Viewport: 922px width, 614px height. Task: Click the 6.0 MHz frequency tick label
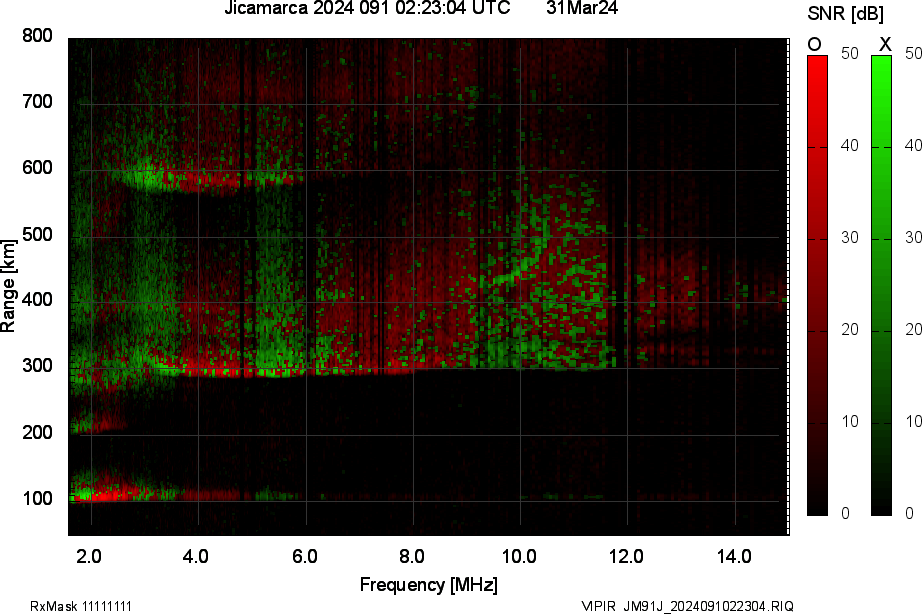pyautogui.click(x=304, y=556)
